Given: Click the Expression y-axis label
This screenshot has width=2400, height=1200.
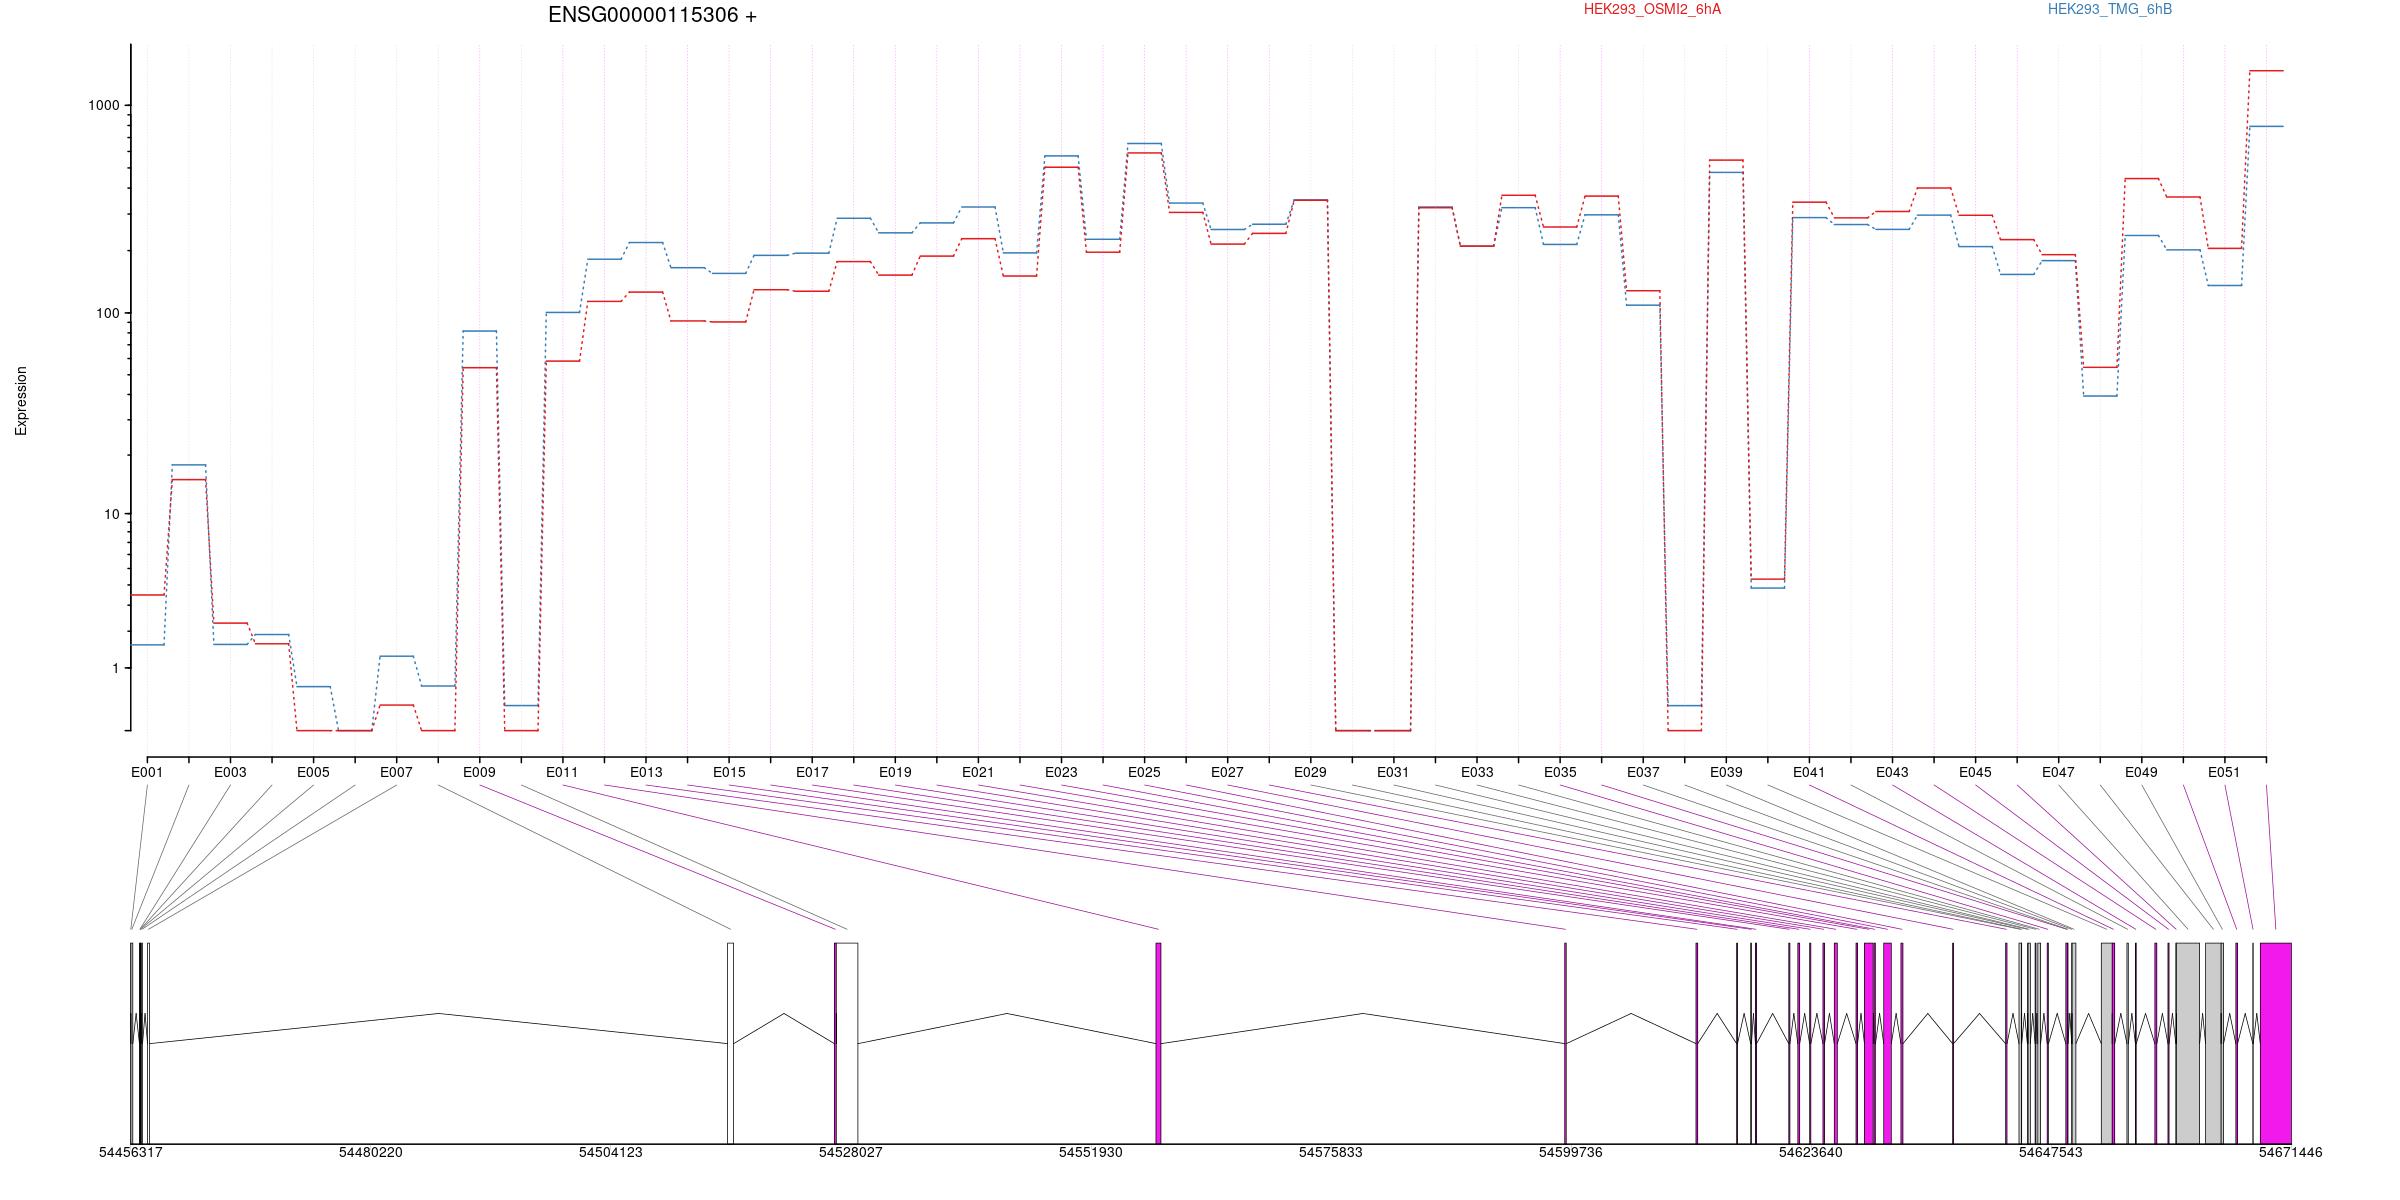Looking at the screenshot, I should [21, 401].
